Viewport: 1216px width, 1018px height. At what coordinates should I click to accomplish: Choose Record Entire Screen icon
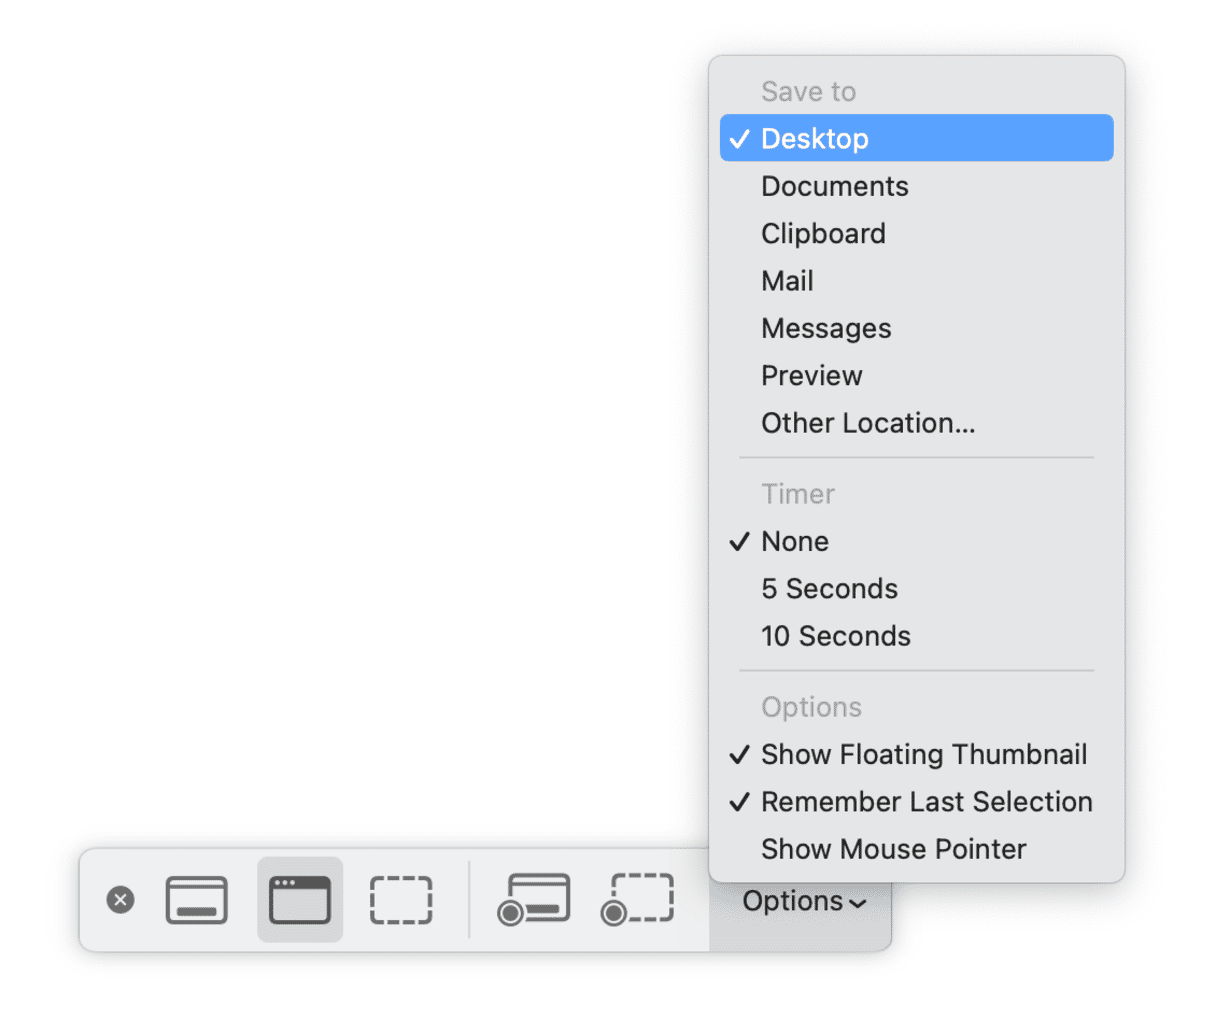[534, 900]
